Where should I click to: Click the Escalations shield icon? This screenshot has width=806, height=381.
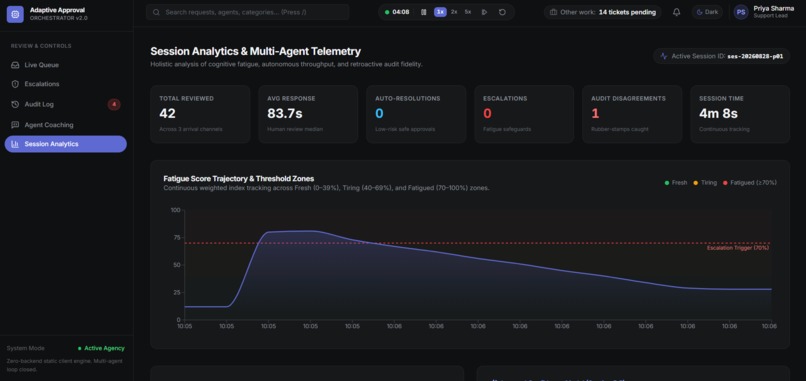point(15,84)
